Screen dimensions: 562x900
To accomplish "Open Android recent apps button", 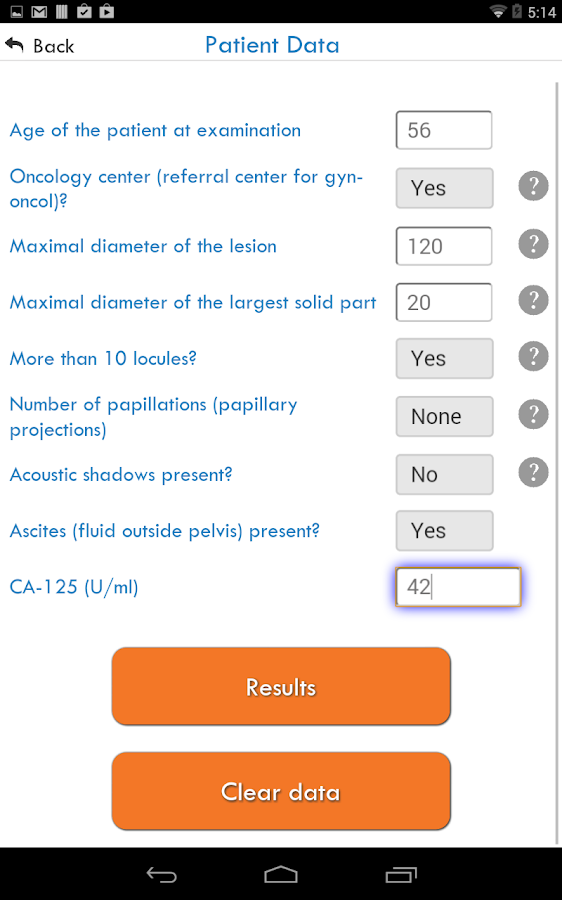I will [x=401, y=875].
